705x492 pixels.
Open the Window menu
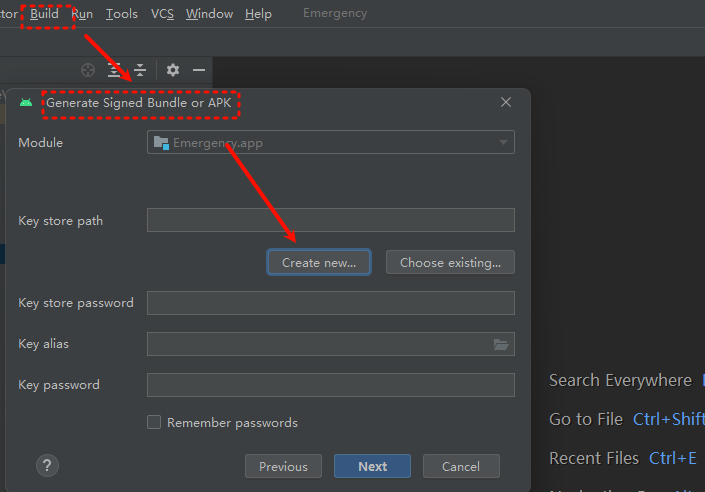pyautogui.click(x=210, y=14)
